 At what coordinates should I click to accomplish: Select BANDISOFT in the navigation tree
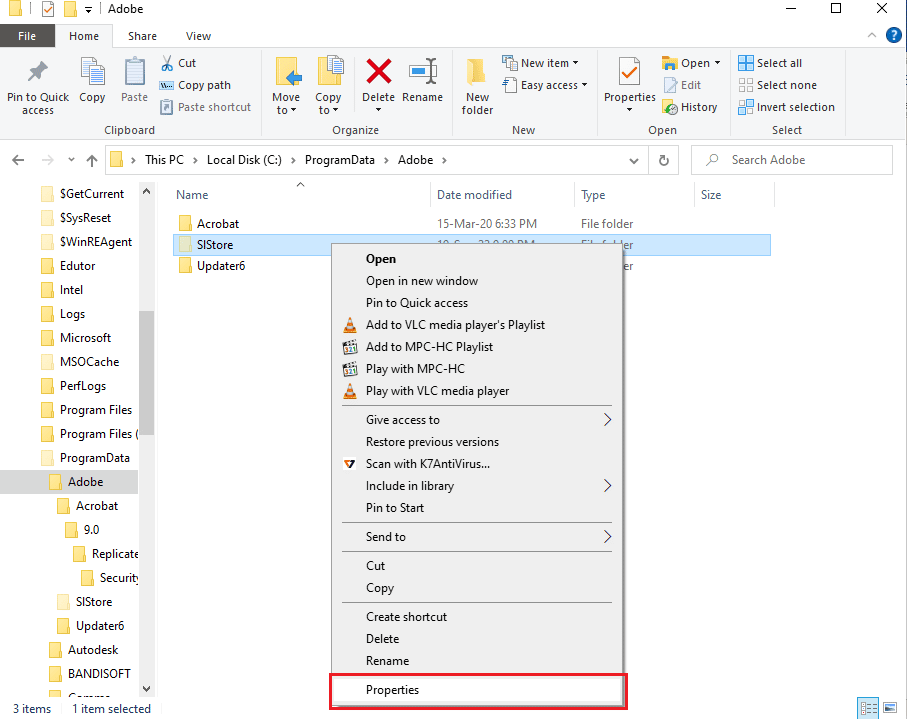click(x=99, y=674)
